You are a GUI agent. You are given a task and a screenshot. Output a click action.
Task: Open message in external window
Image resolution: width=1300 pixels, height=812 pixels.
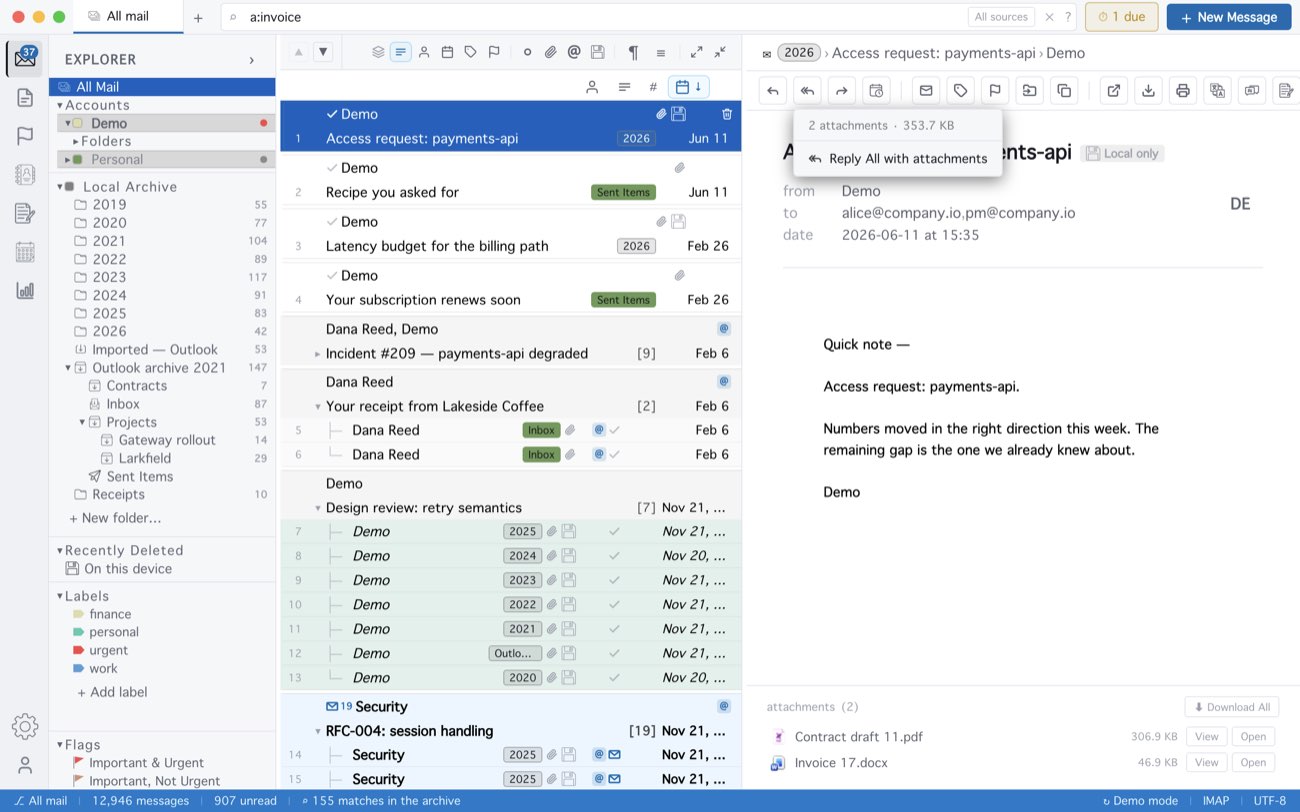pyautogui.click(x=1113, y=91)
